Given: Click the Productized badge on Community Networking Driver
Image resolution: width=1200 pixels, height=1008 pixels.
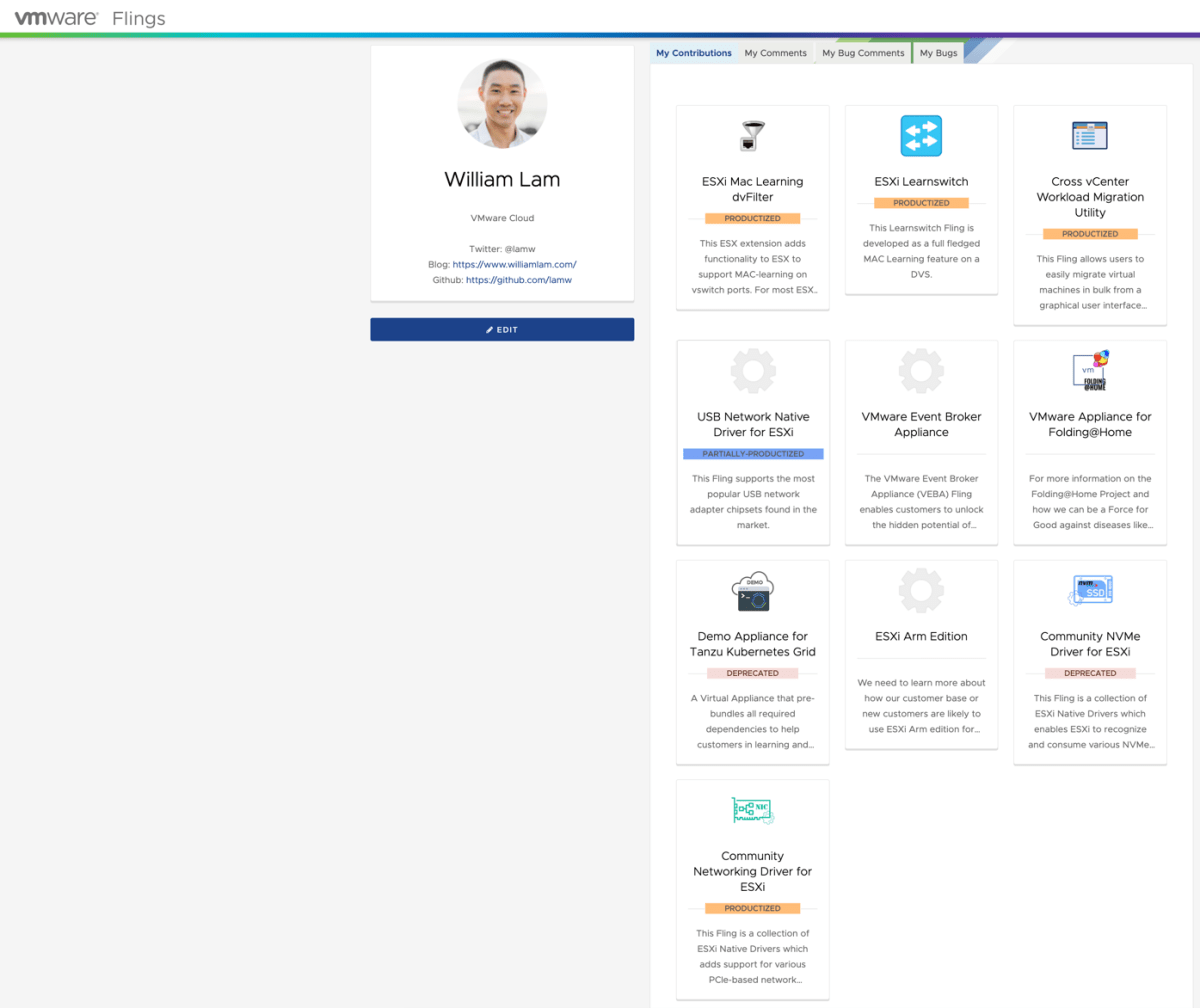Looking at the screenshot, I should tap(753, 908).
